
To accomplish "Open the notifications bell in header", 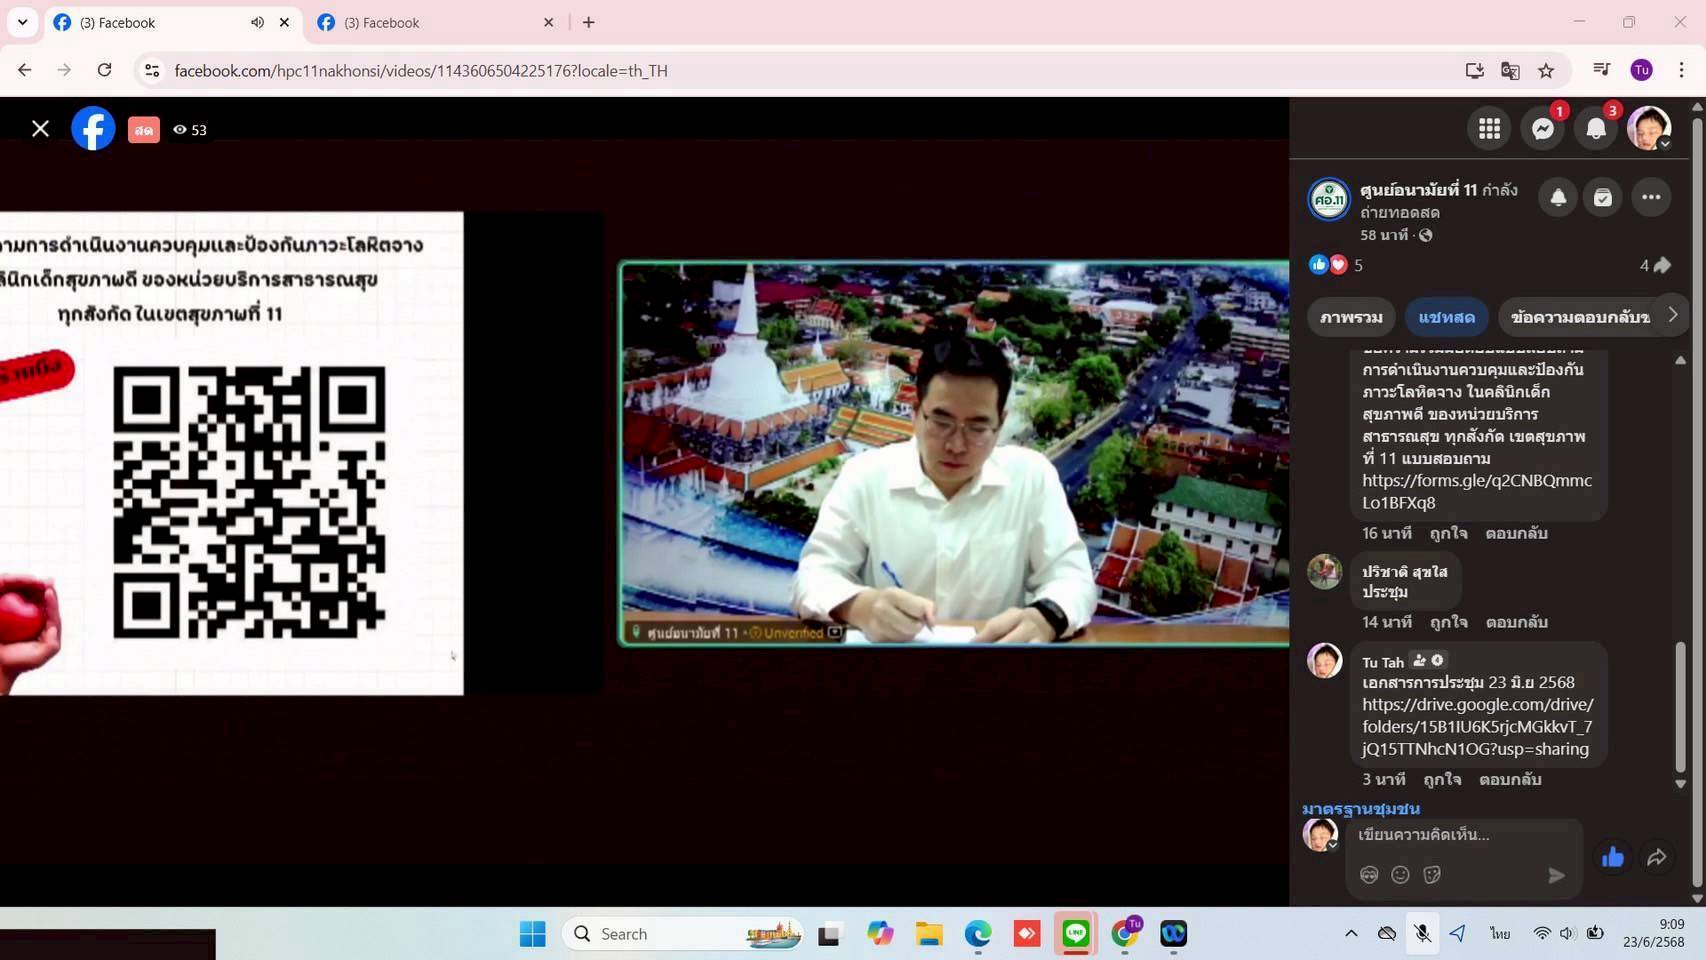I will click(x=1596, y=129).
